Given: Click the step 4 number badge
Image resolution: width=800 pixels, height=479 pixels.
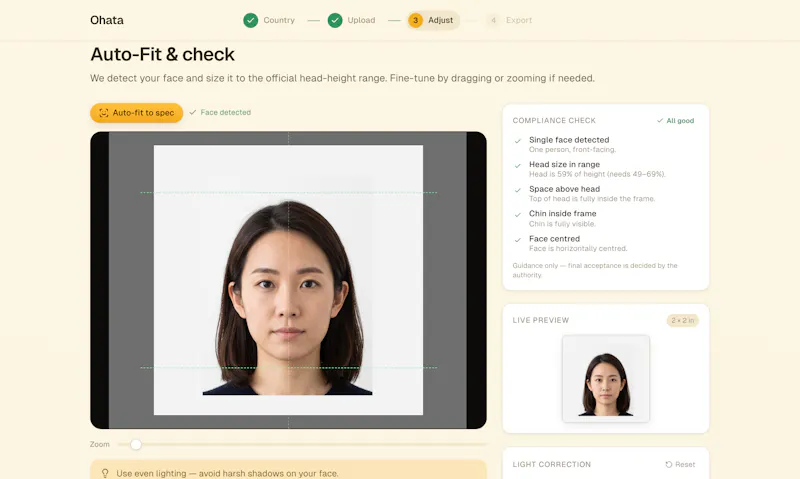Looking at the screenshot, I should (x=493, y=20).
